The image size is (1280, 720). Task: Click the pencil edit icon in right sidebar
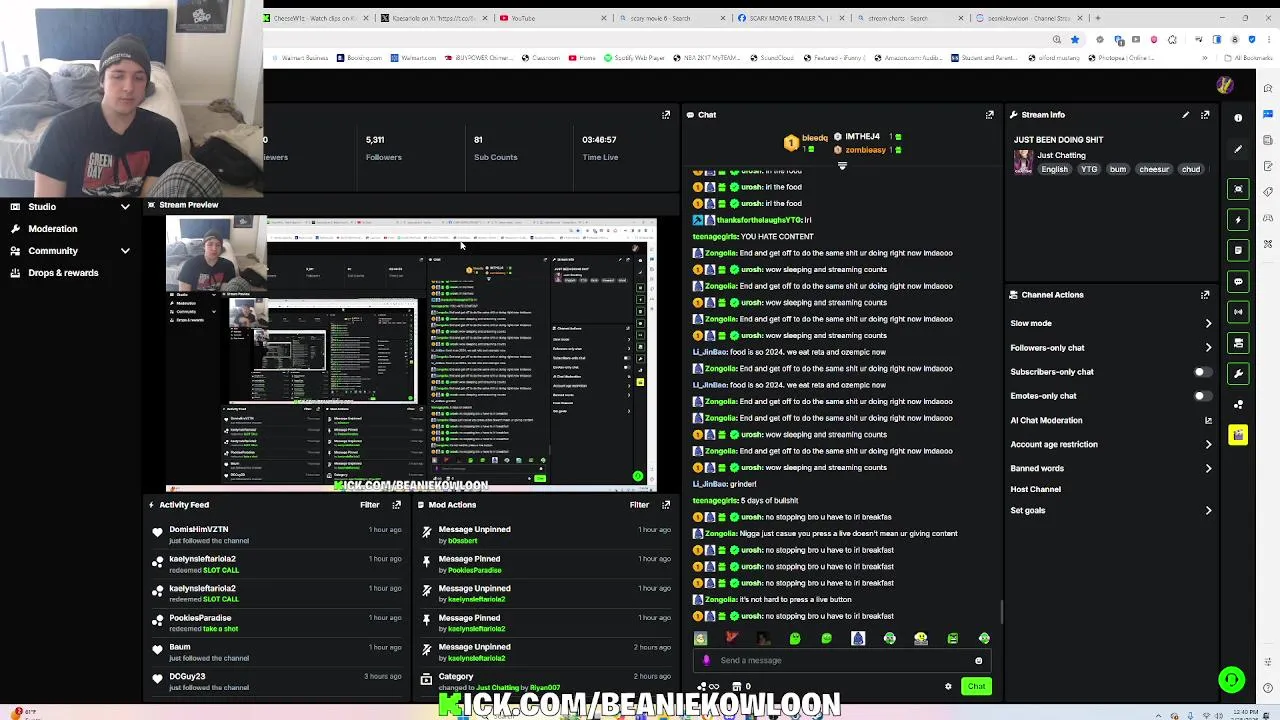(x=1238, y=149)
